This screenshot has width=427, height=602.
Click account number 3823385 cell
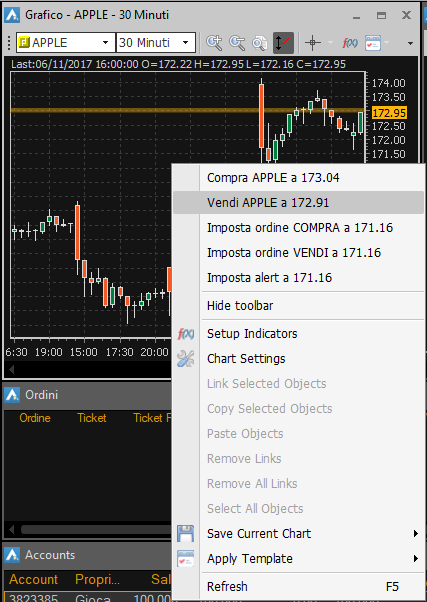tap(33, 597)
